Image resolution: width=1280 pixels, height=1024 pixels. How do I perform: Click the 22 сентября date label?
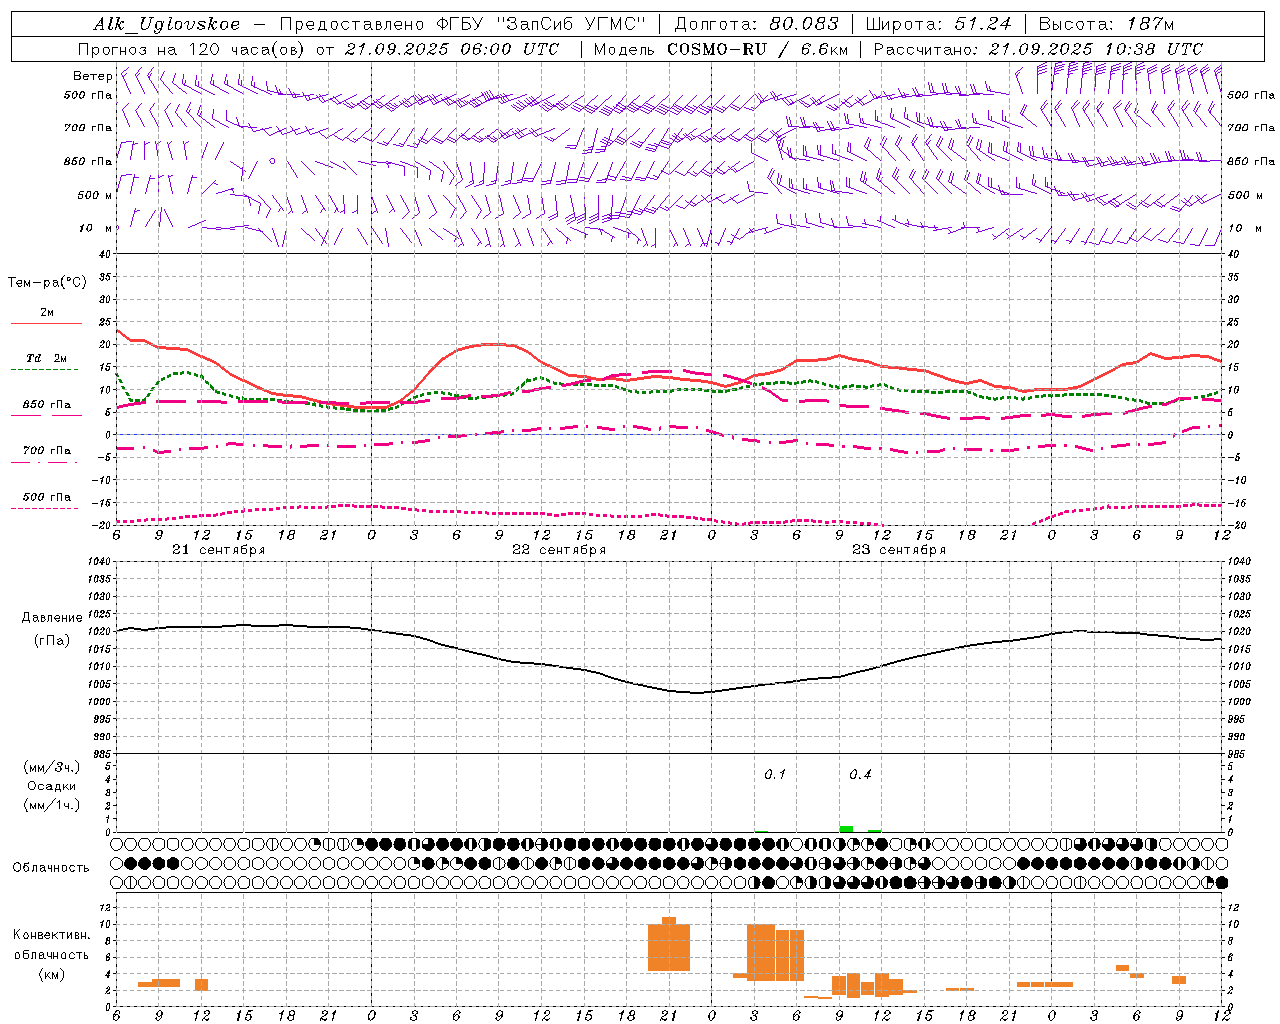[558, 550]
